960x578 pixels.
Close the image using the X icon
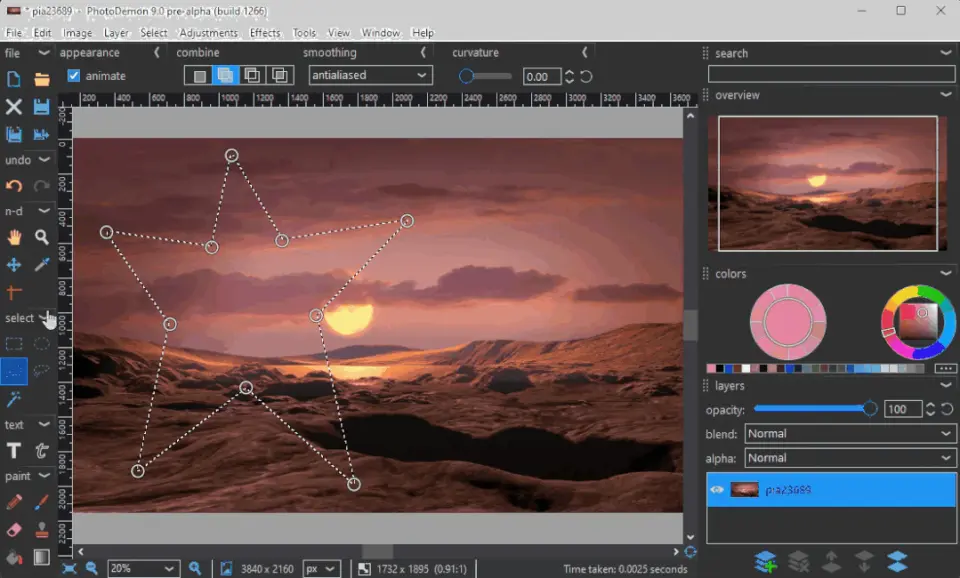click(x=13, y=107)
